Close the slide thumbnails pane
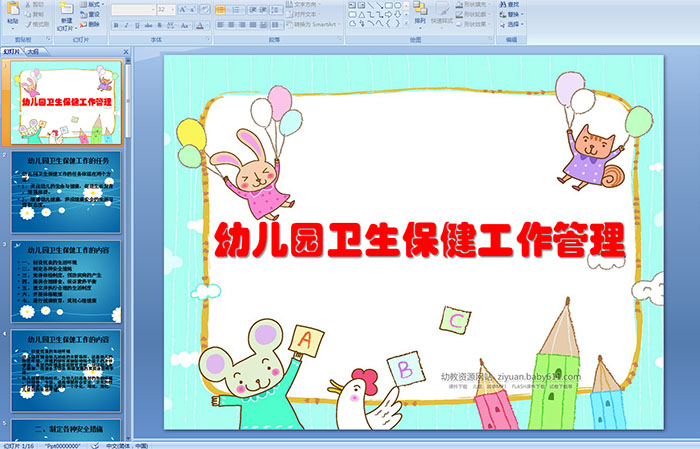 [126, 52]
